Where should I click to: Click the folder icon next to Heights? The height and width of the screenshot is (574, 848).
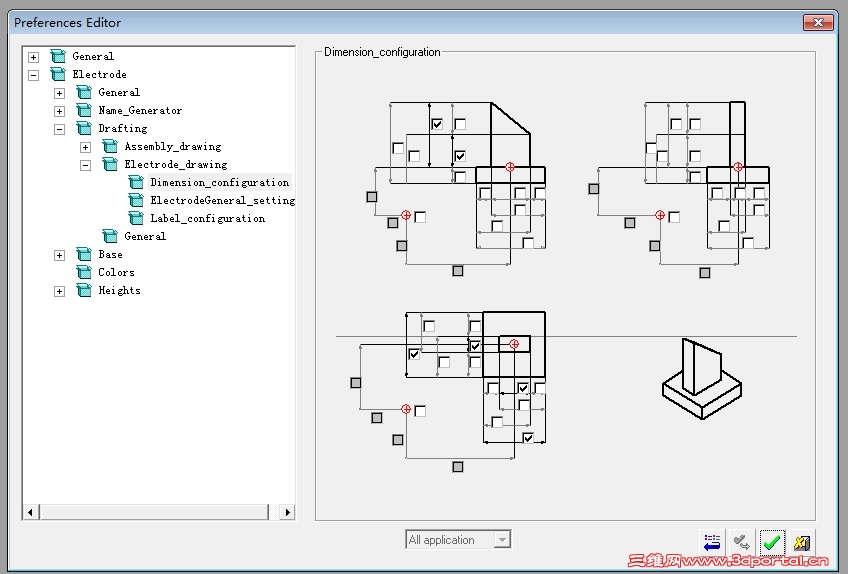pos(84,291)
